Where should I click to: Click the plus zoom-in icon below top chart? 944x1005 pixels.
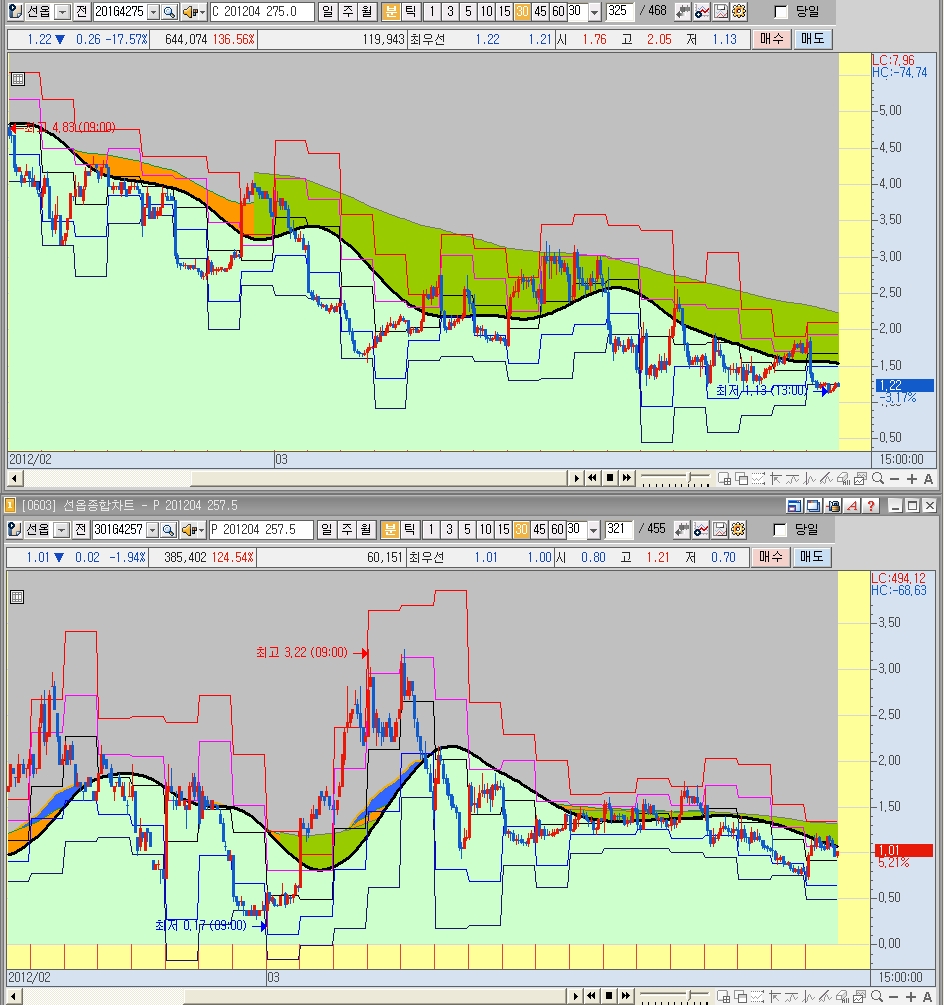click(911, 479)
